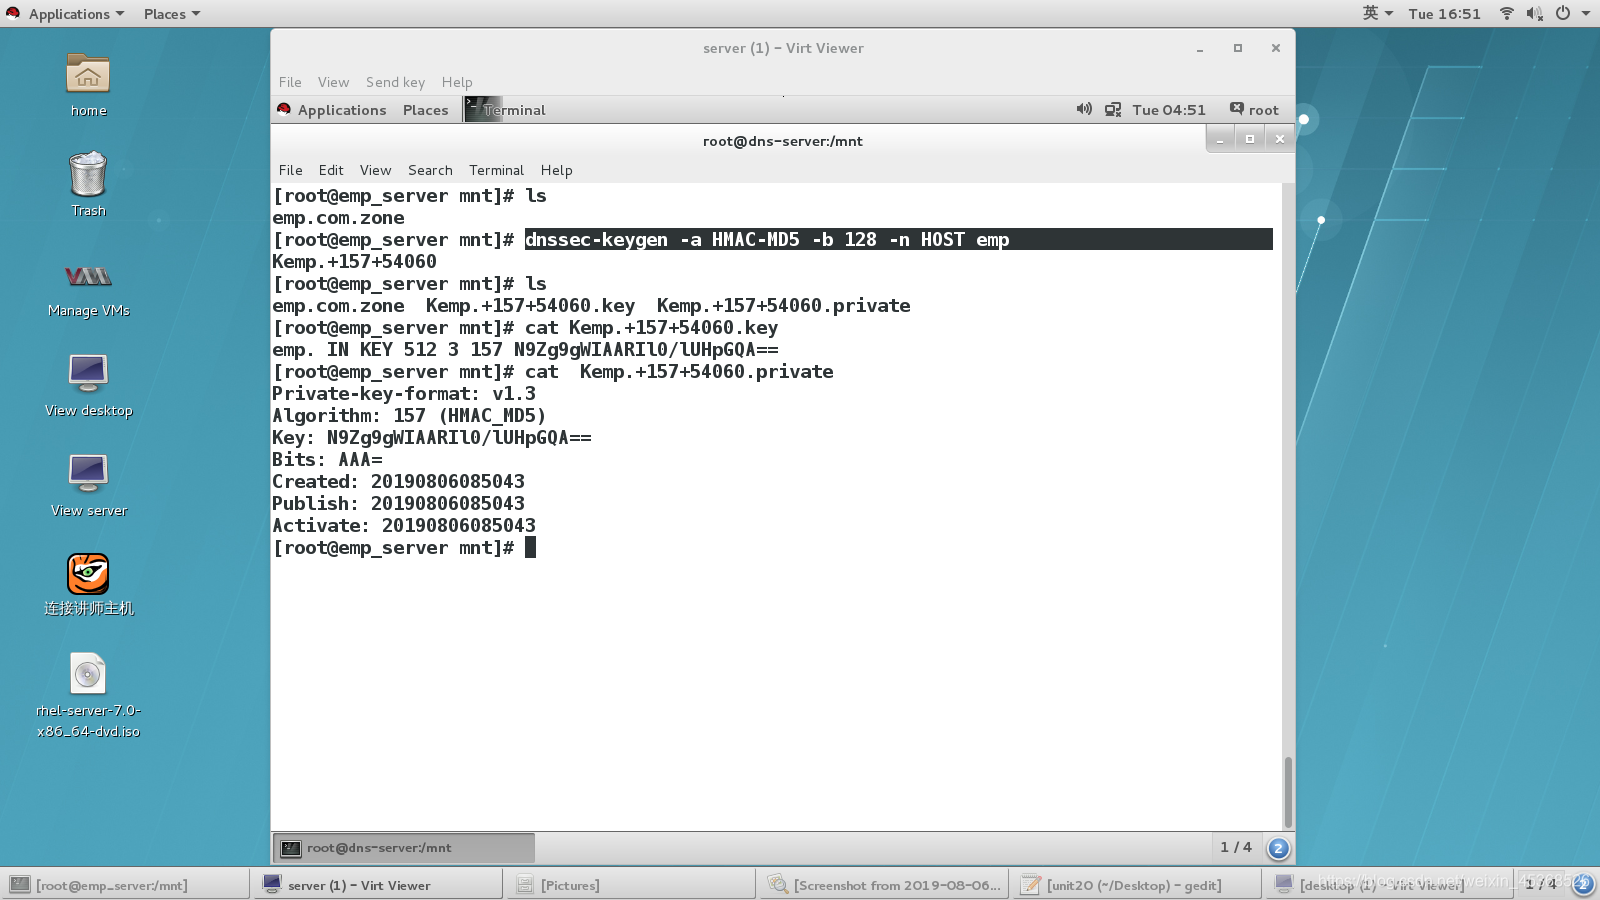1600x900 pixels.
Task: Open the guest Places menu
Action: click(425, 110)
